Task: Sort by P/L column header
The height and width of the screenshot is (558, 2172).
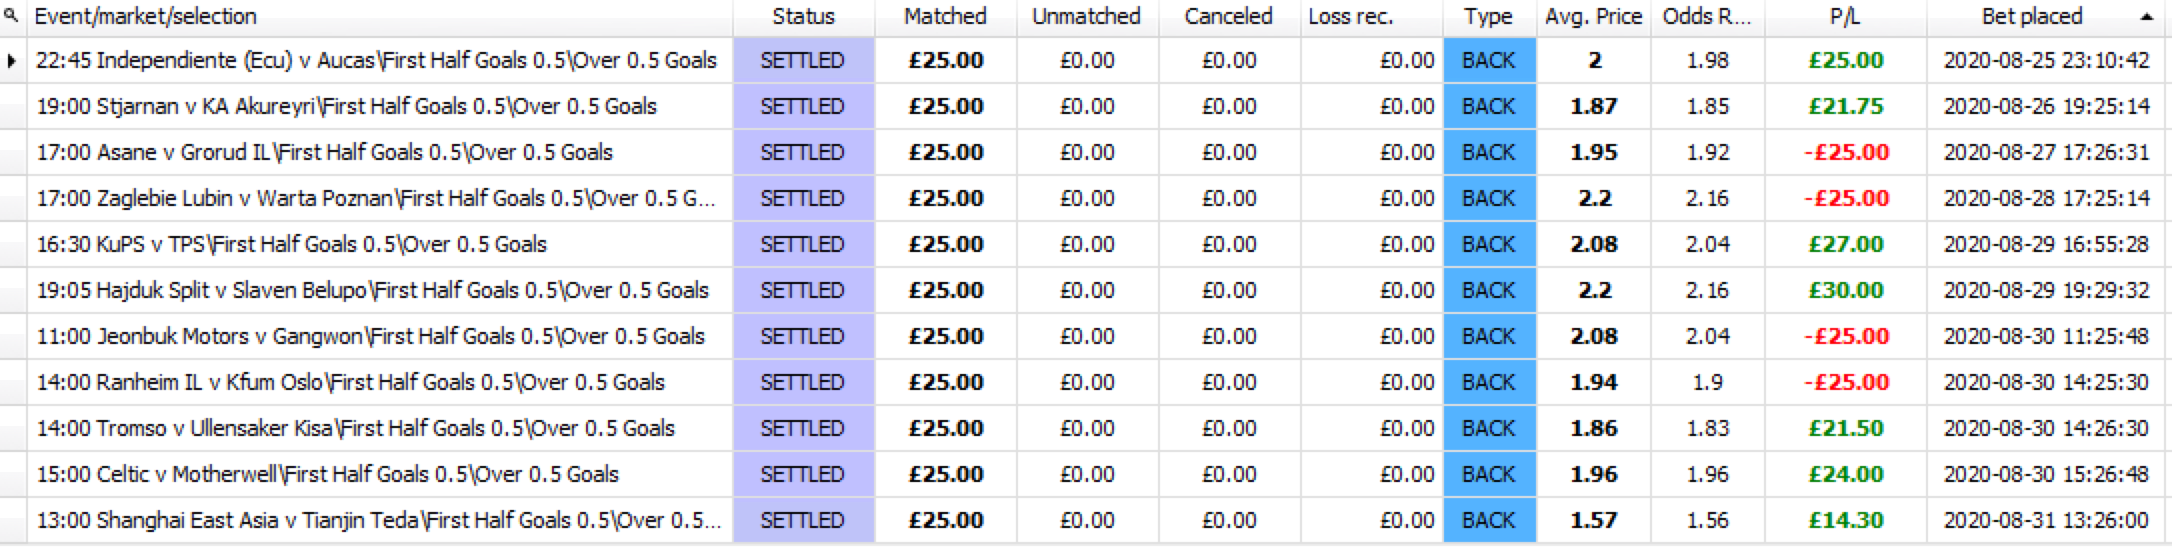Action: [1845, 17]
